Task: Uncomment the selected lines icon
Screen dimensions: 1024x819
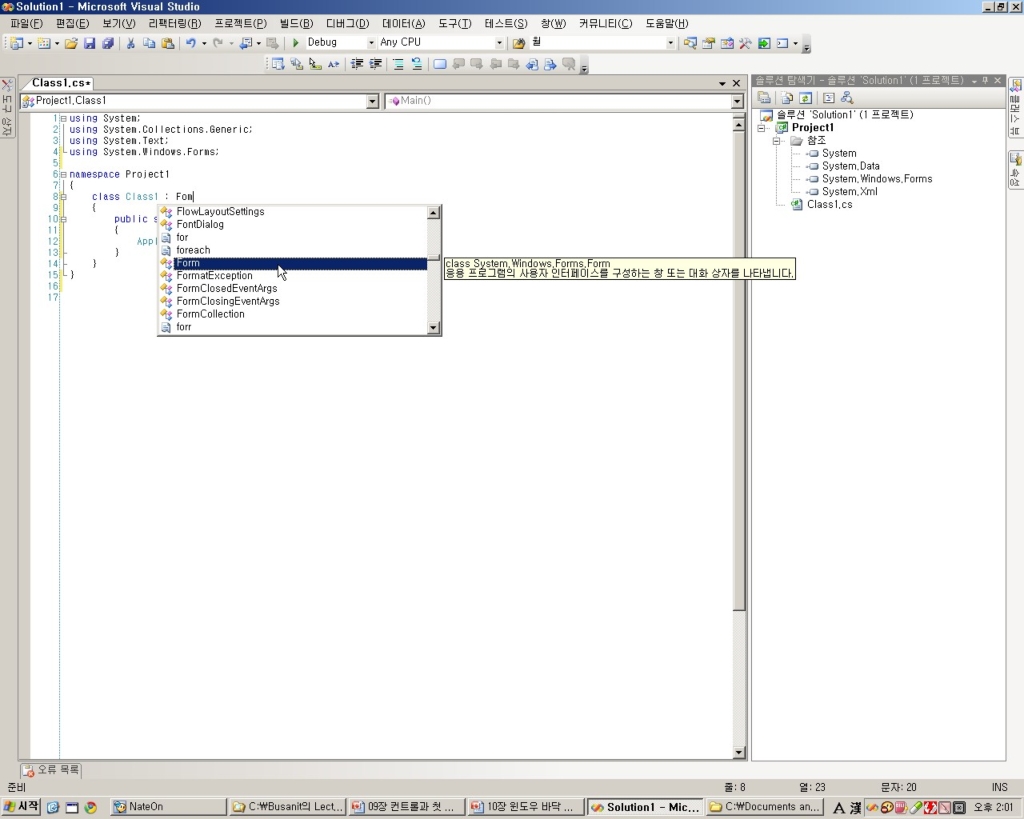Action: point(417,64)
